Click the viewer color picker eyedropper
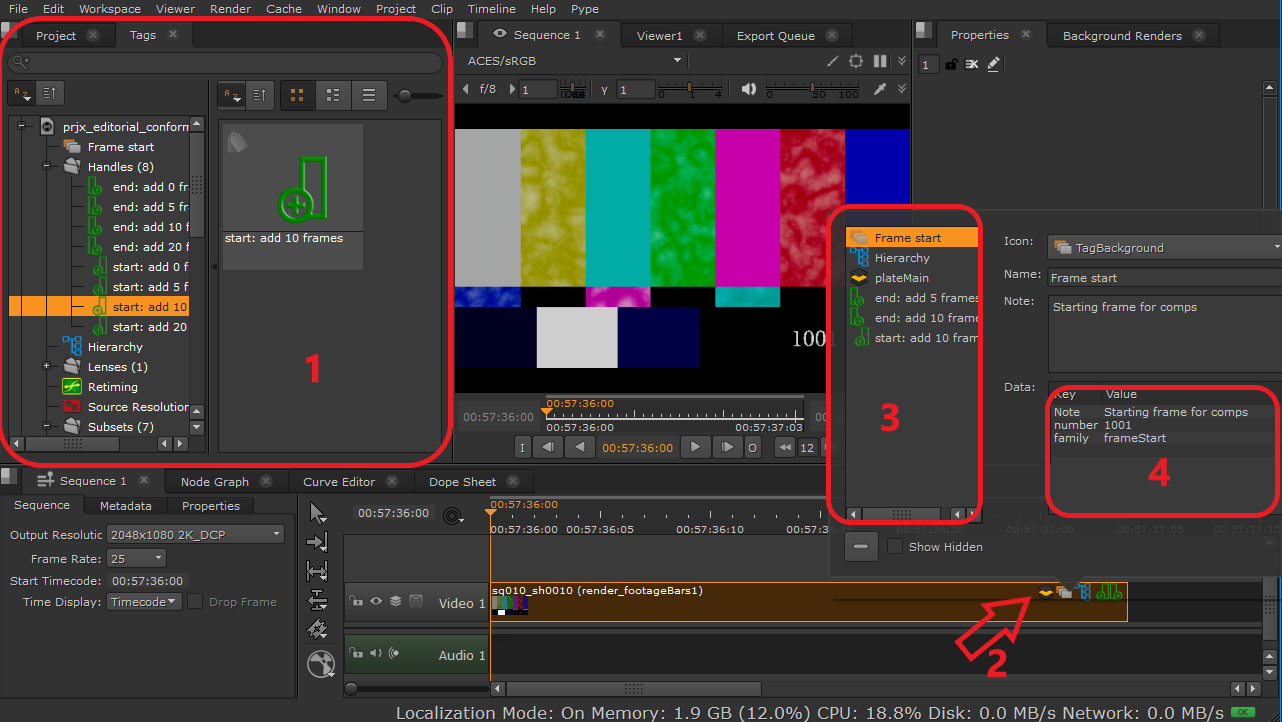Image resolution: width=1282 pixels, height=722 pixels. point(880,90)
